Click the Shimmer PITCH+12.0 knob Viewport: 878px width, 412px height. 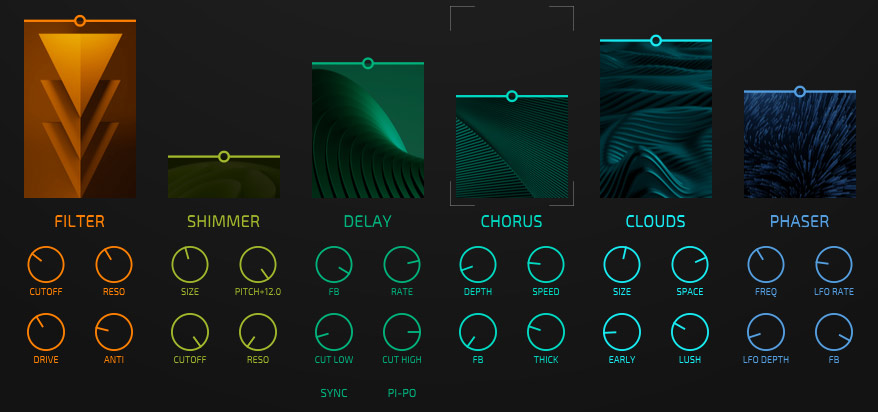click(257, 265)
